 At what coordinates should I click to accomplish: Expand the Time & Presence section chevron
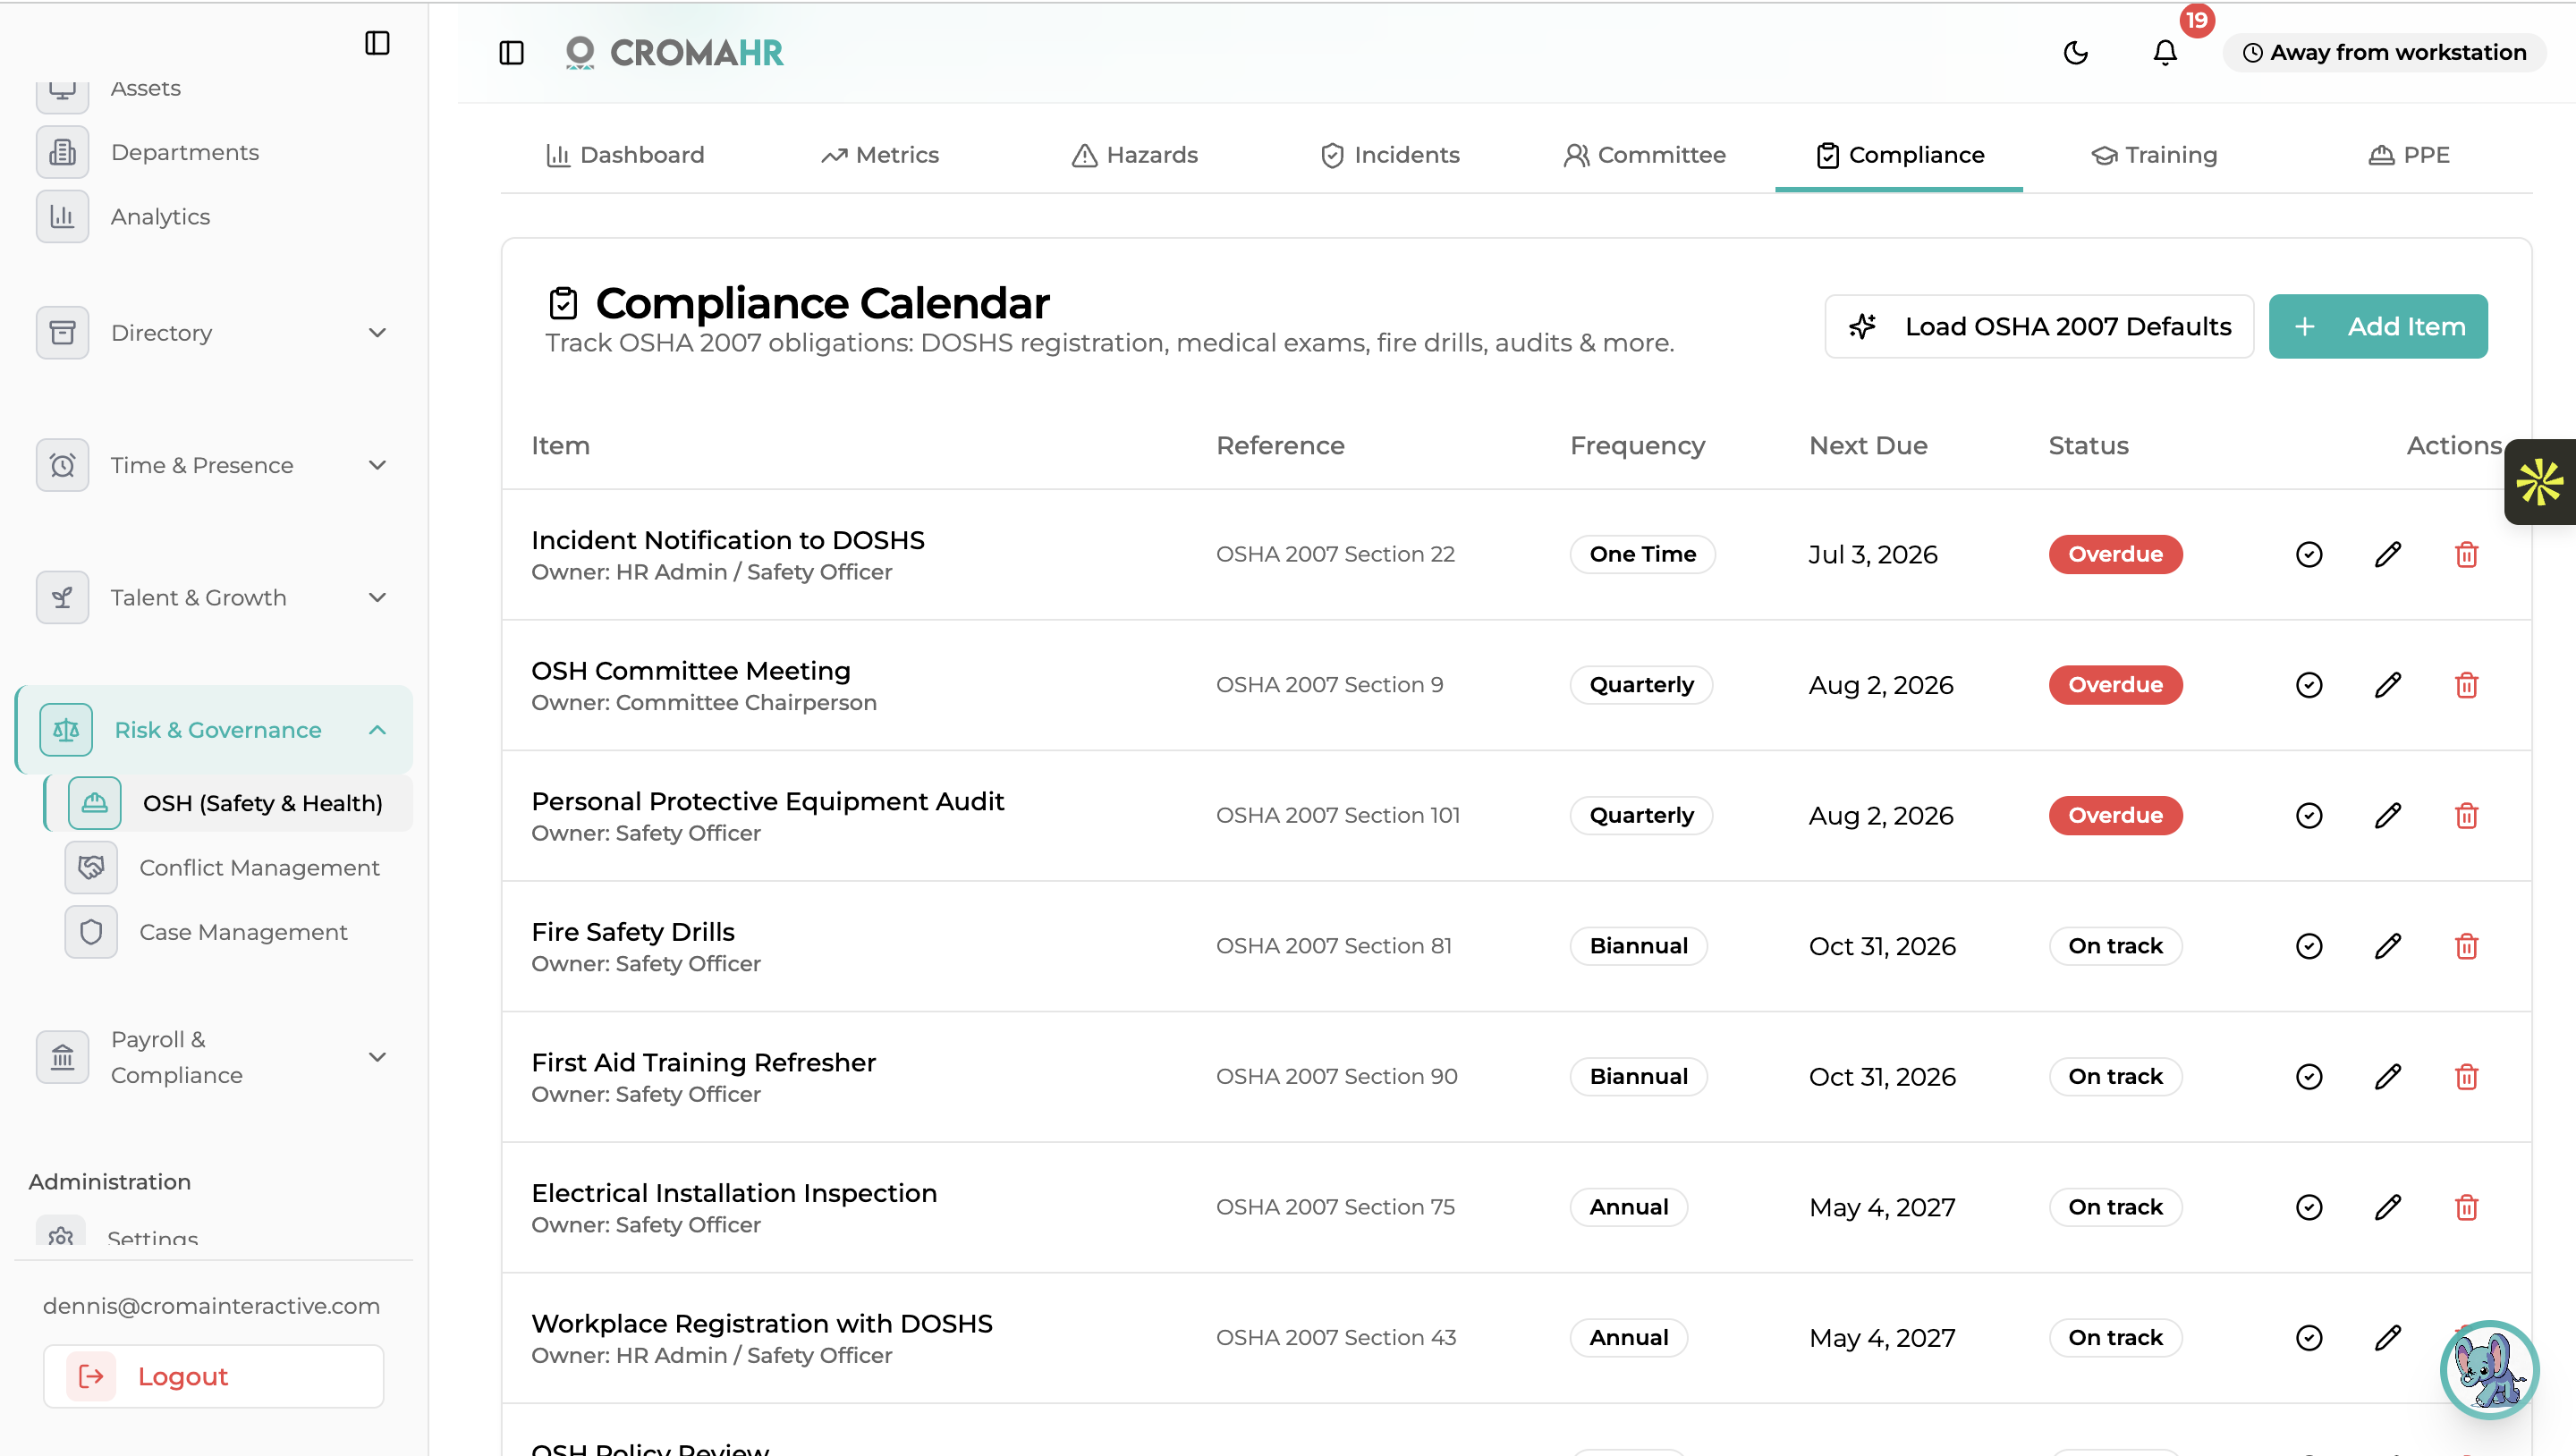[377, 465]
